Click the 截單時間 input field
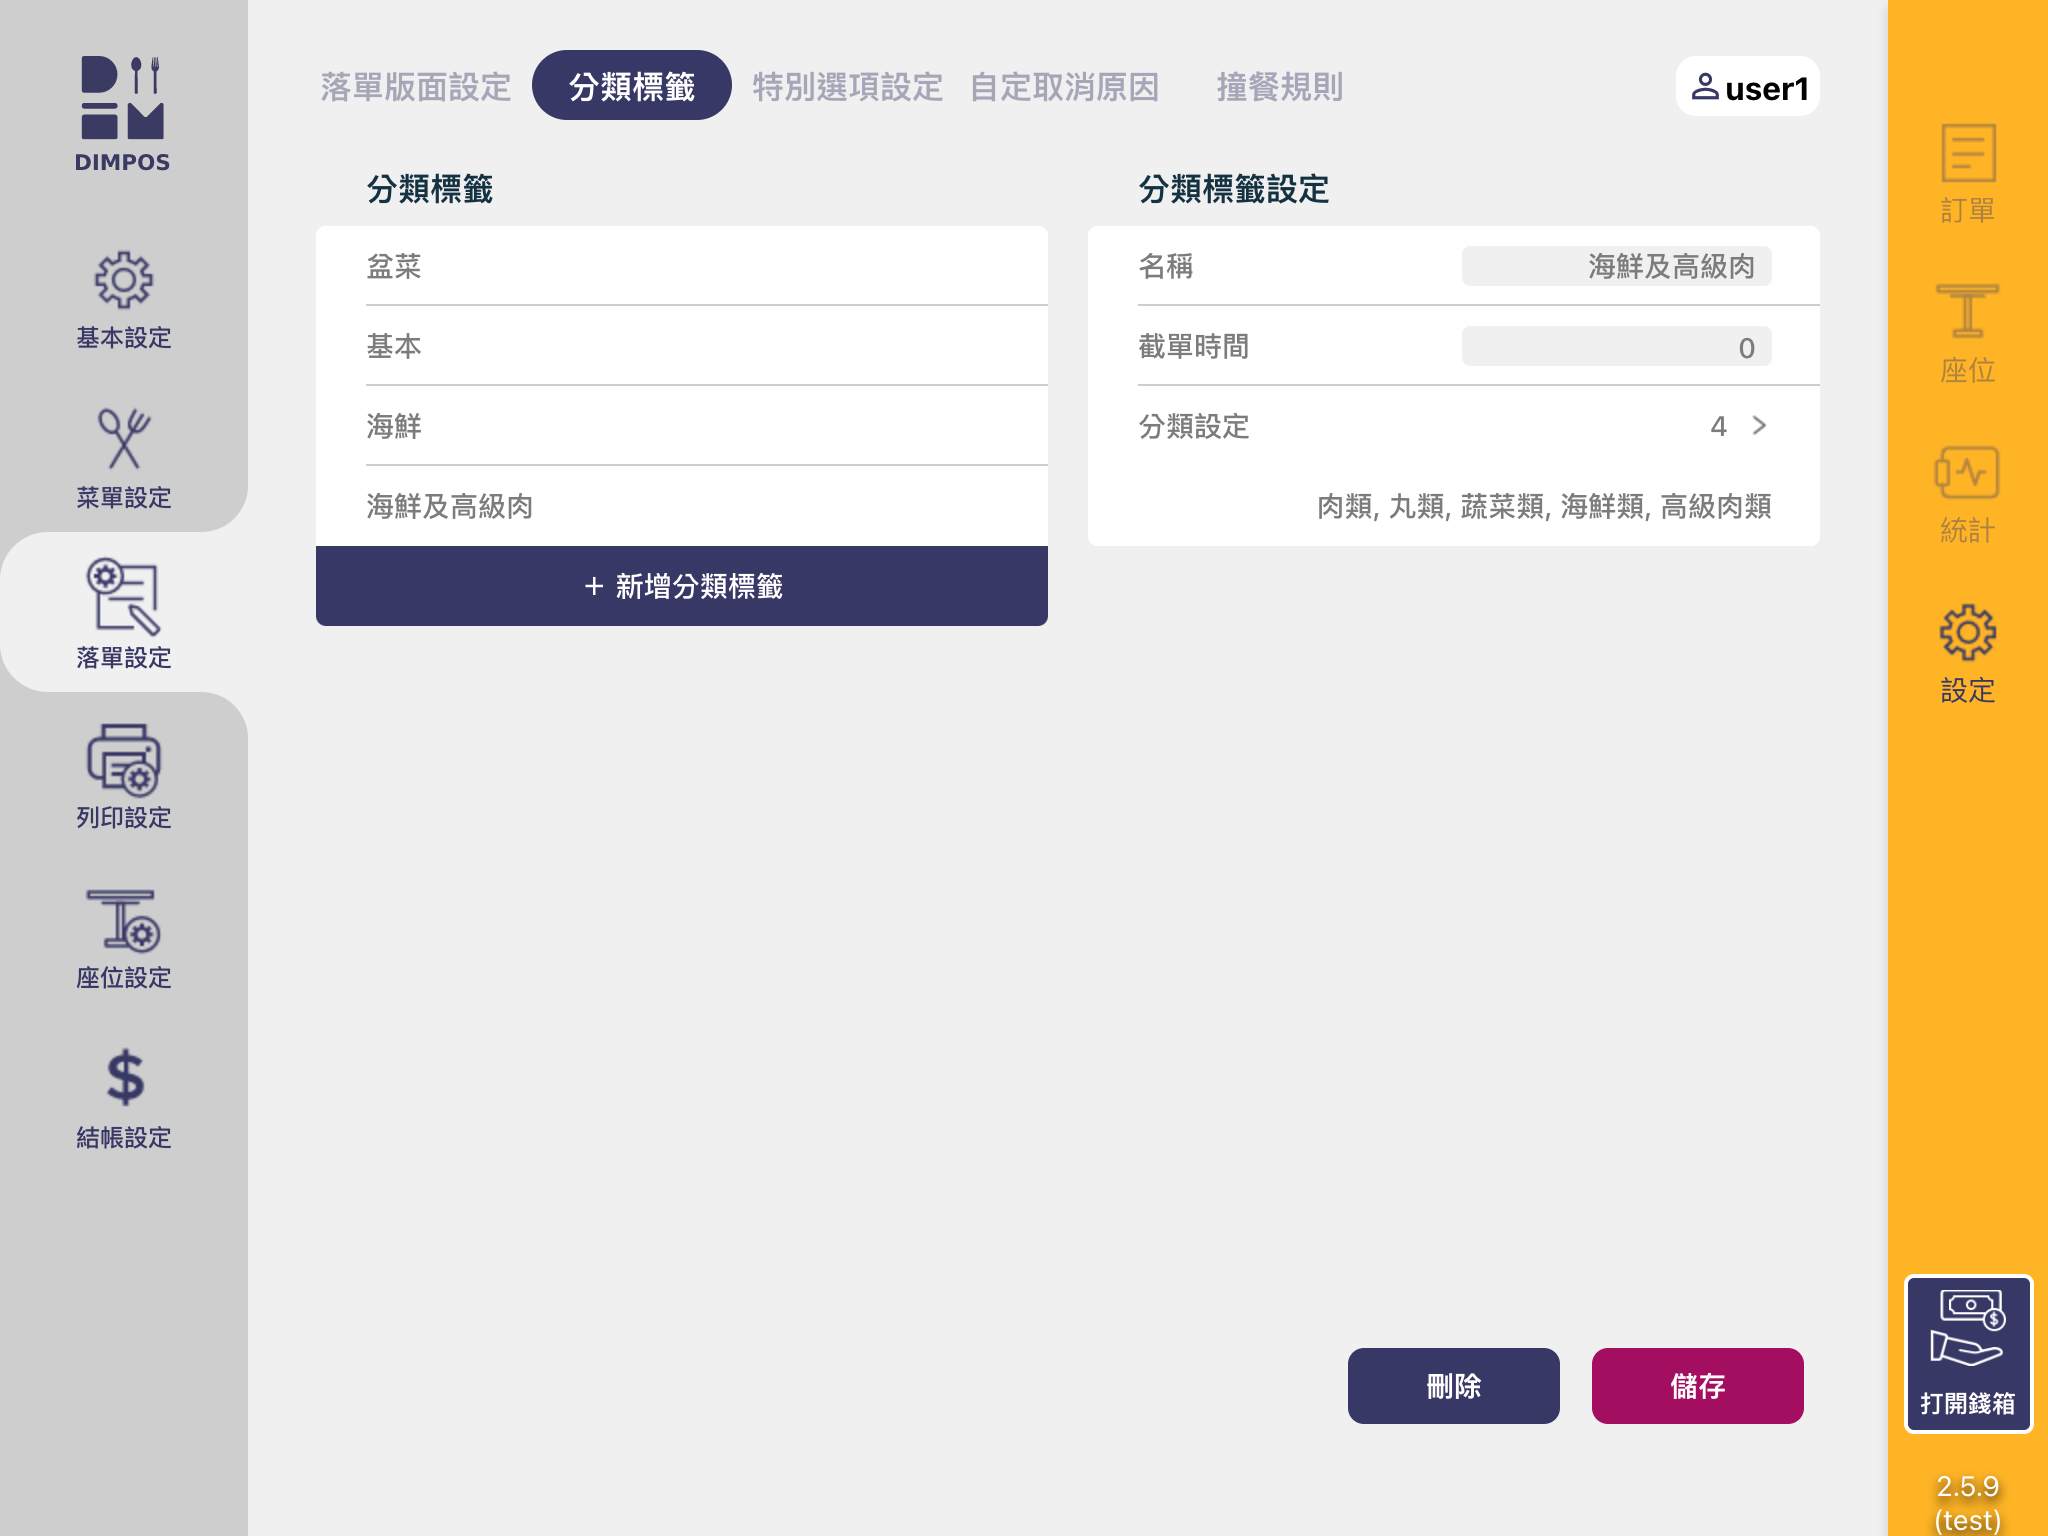This screenshot has width=2048, height=1536. coord(1616,347)
